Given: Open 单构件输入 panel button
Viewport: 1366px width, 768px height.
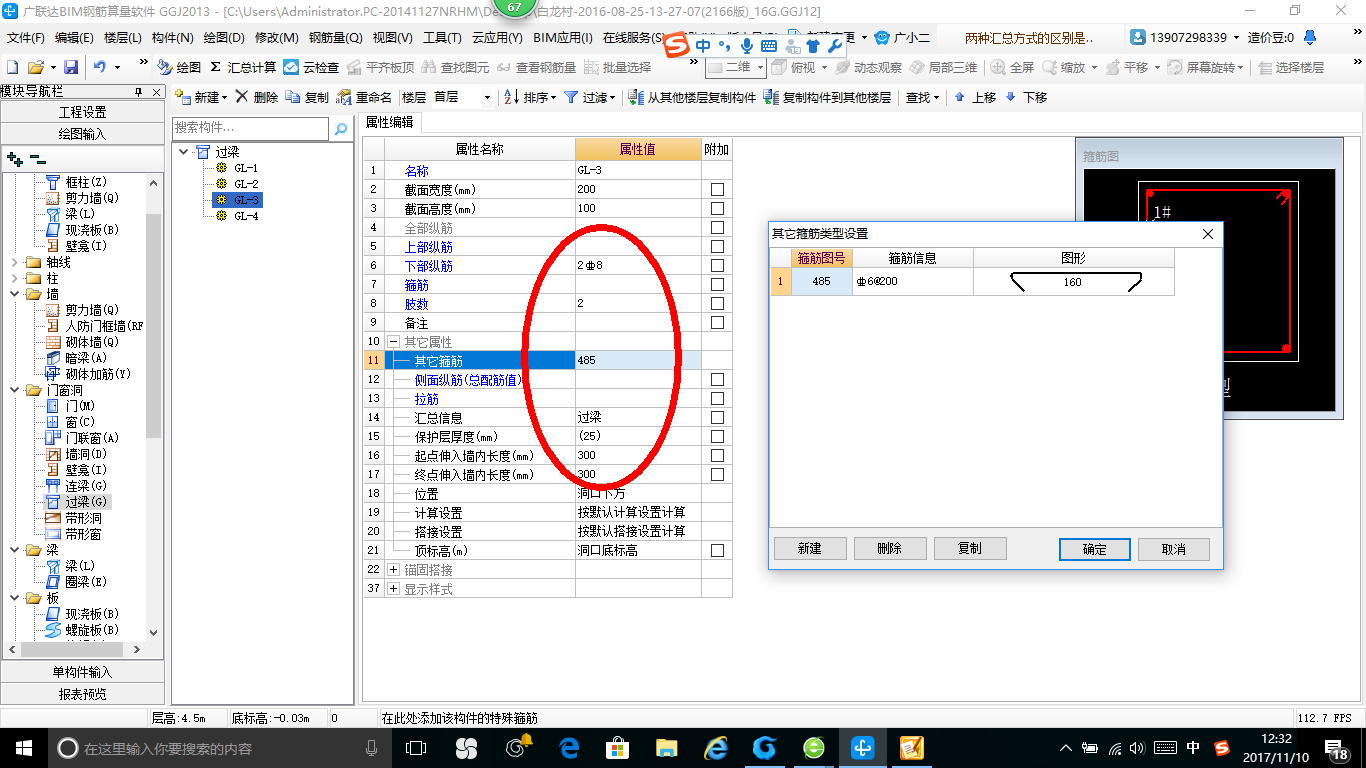Looking at the screenshot, I should [83, 672].
